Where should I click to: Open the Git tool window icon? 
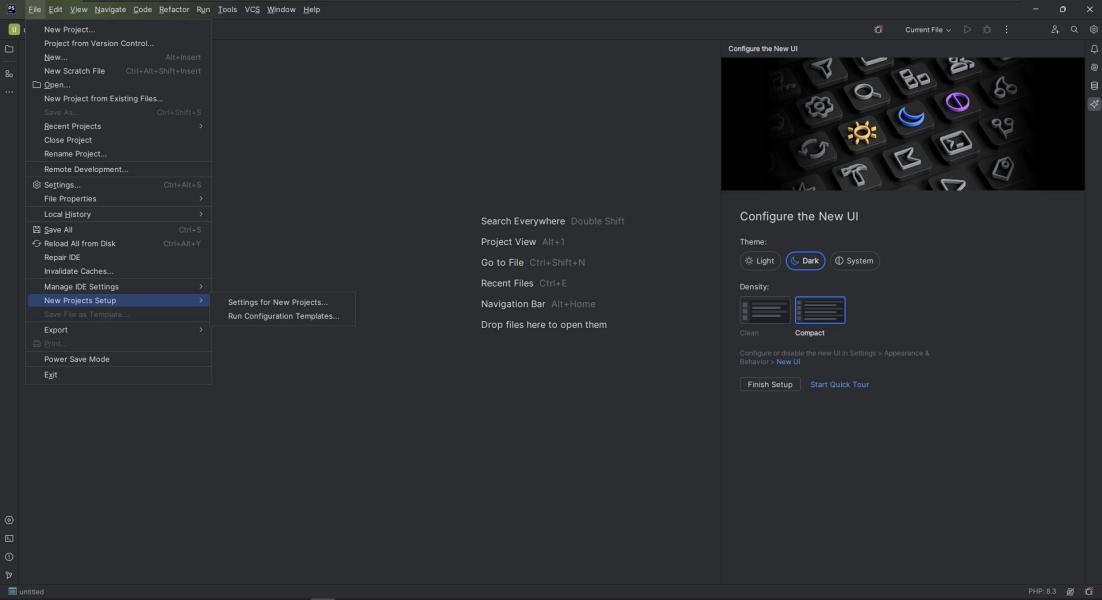[9, 575]
